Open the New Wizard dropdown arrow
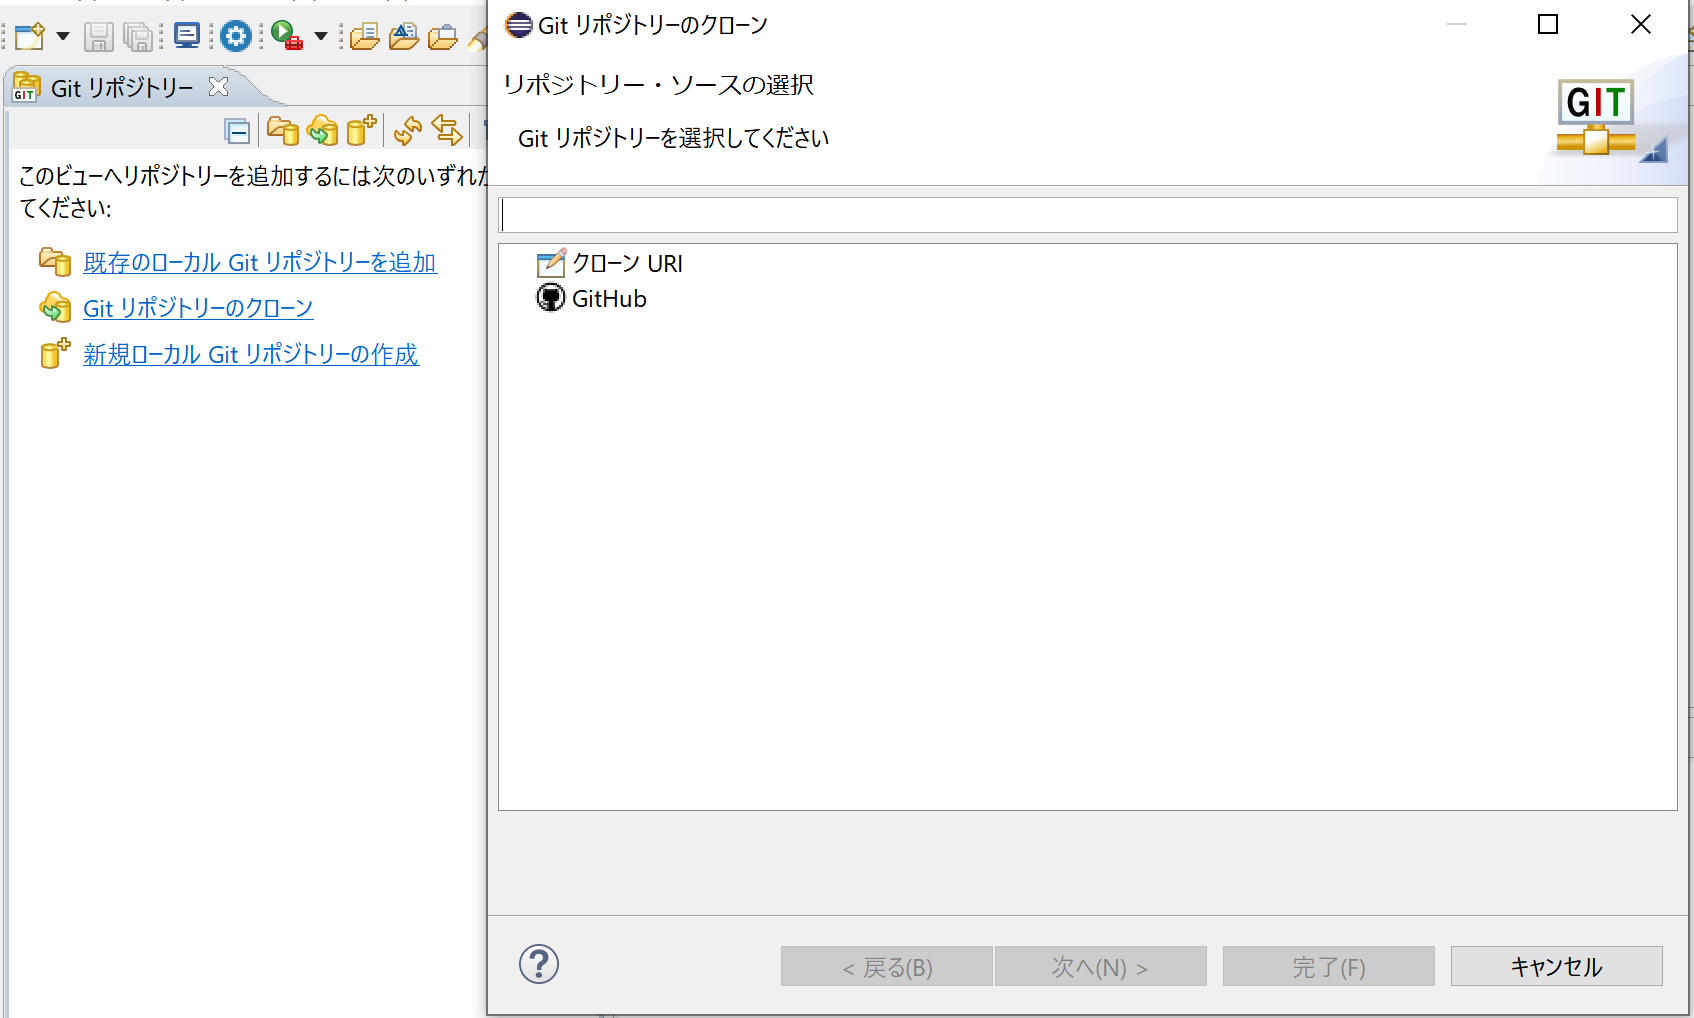The height and width of the screenshot is (1018, 1694). pos(63,36)
